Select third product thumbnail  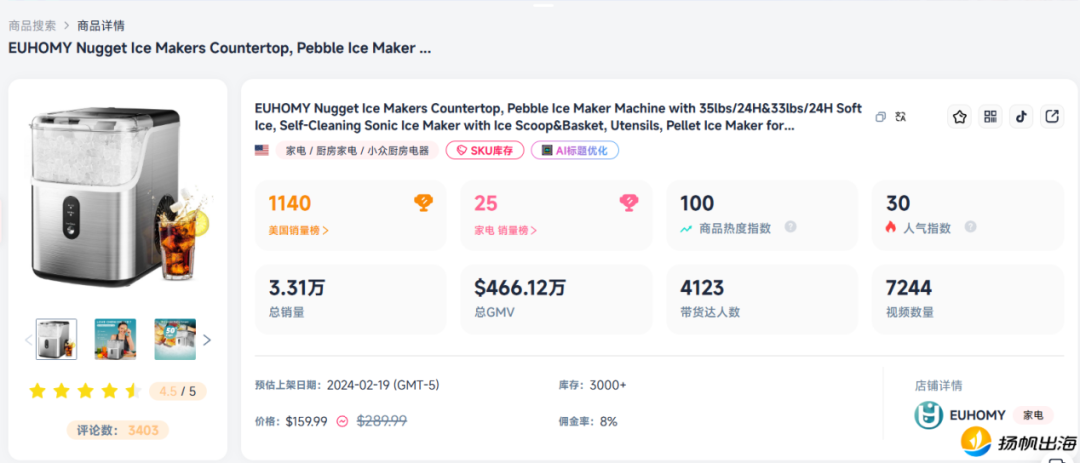(x=175, y=339)
